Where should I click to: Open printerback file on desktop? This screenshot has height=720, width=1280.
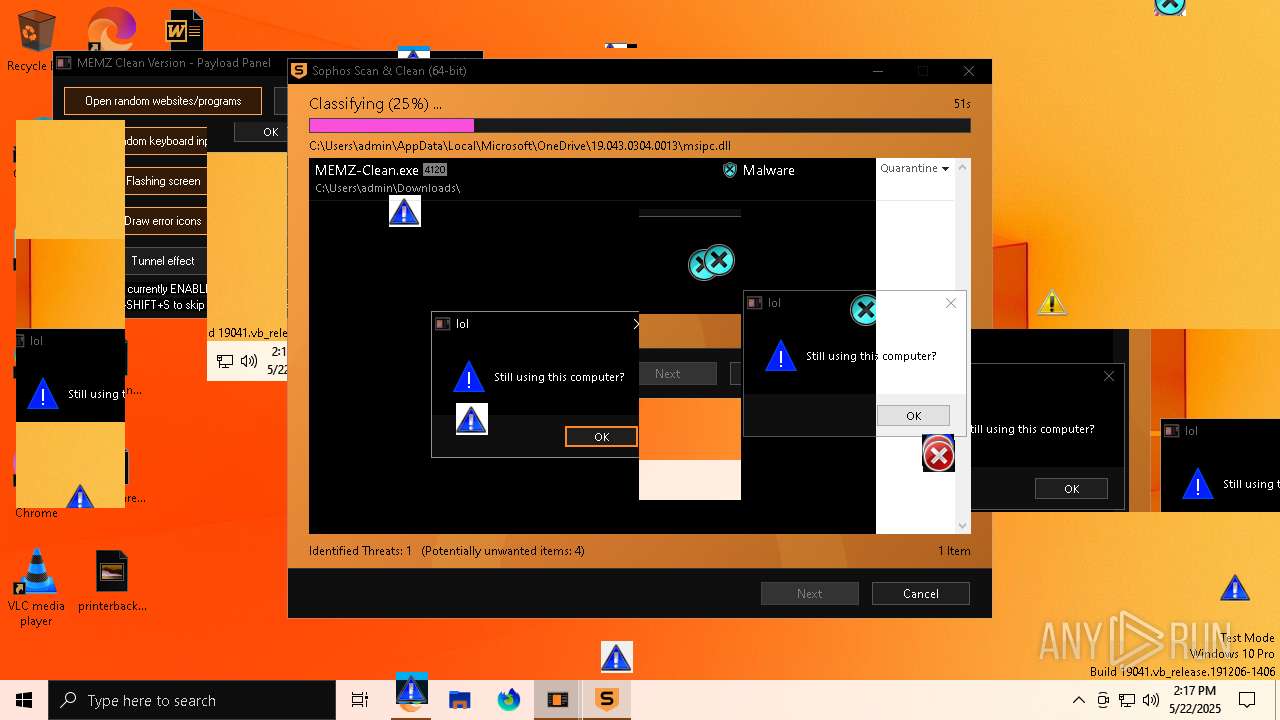tap(112, 581)
